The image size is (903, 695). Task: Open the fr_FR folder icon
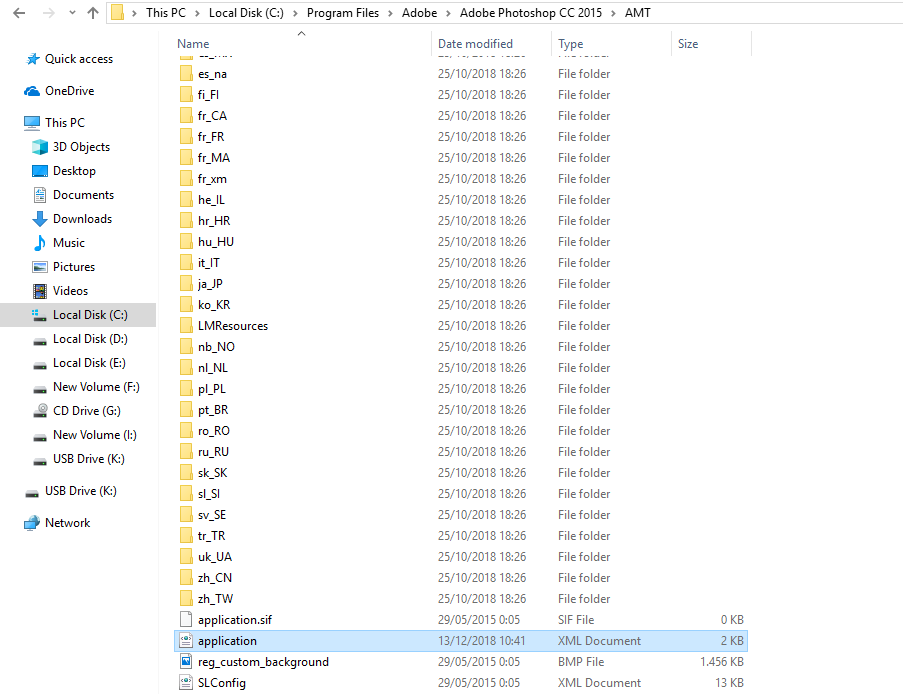[x=189, y=136]
